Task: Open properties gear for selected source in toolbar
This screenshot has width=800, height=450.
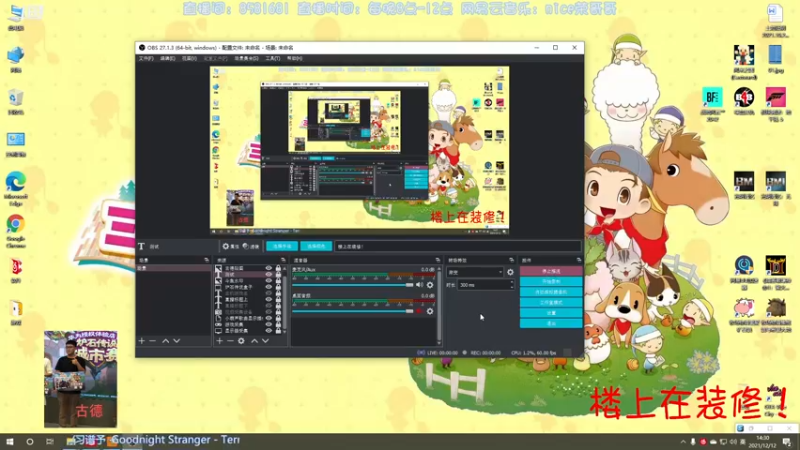Action: click(x=230, y=246)
